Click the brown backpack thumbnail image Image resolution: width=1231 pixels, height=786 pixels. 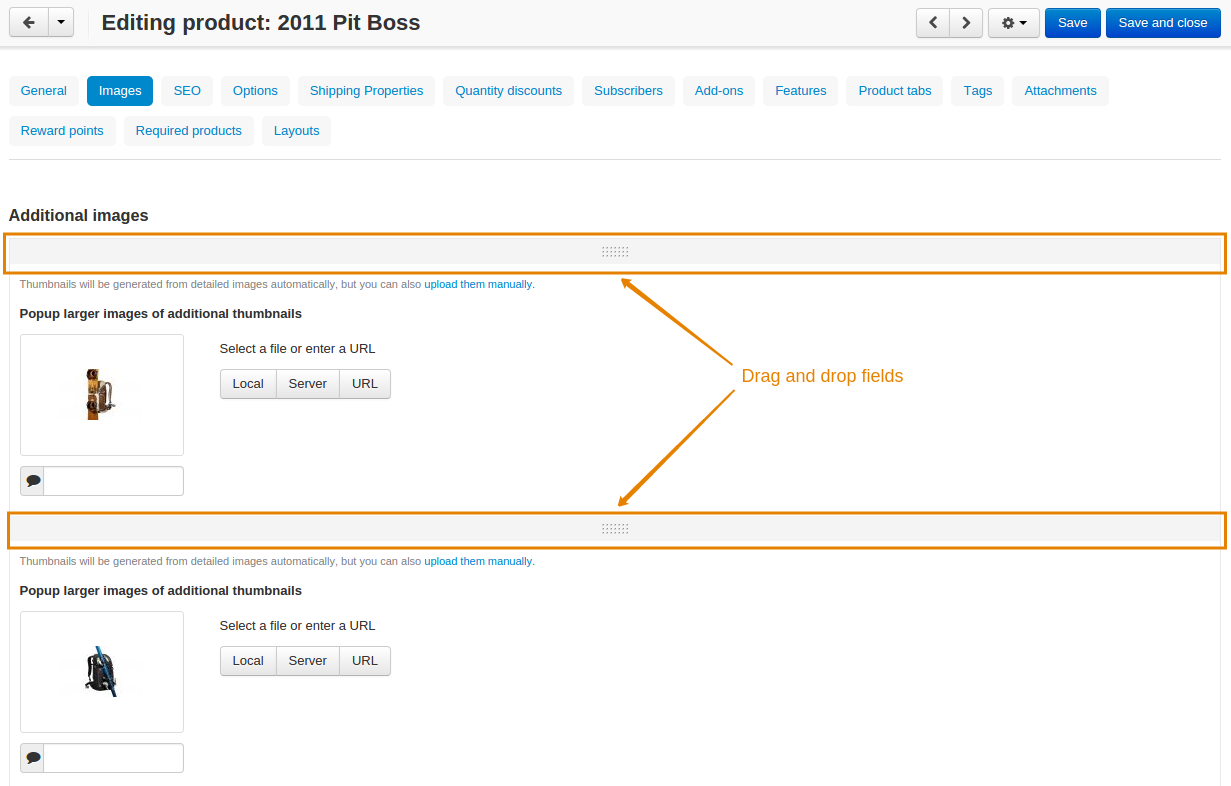point(102,395)
